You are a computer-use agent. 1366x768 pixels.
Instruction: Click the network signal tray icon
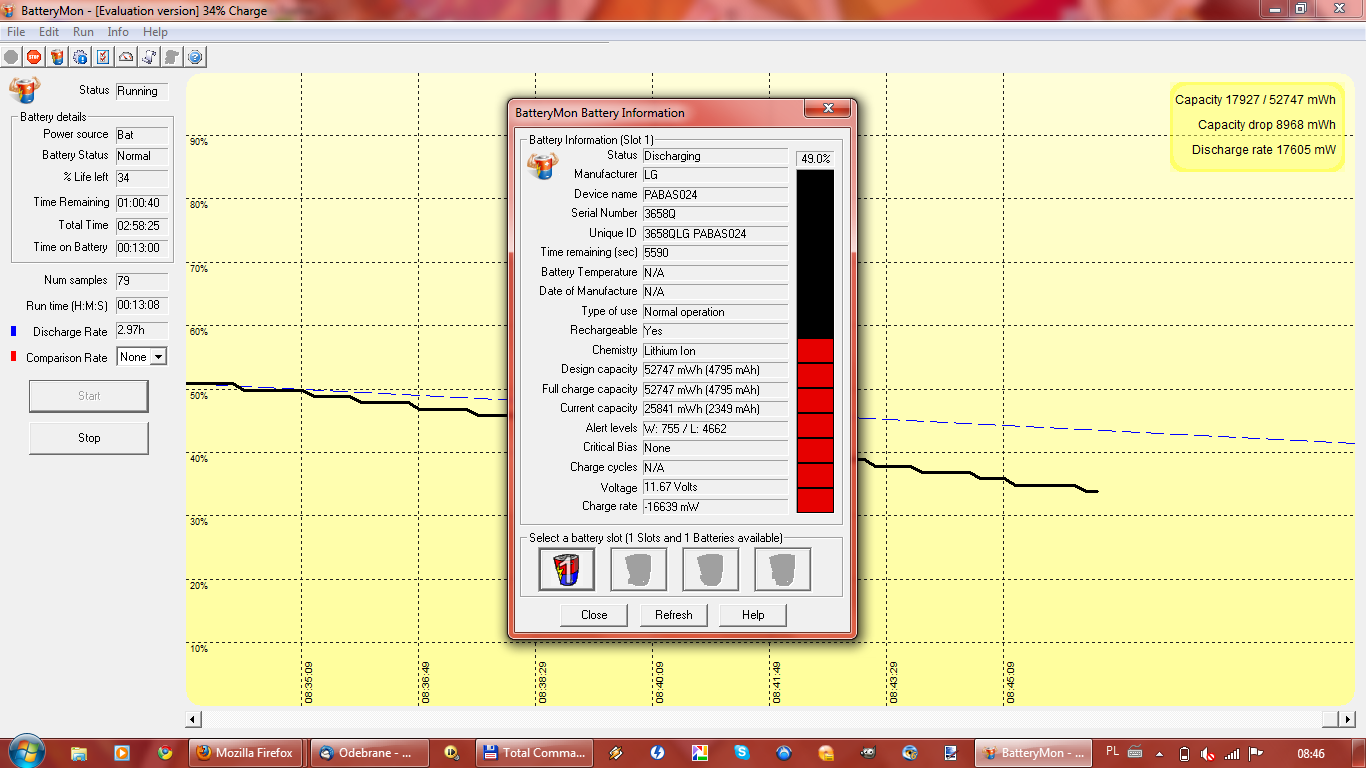pyautogui.click(x=1232, y=753)
